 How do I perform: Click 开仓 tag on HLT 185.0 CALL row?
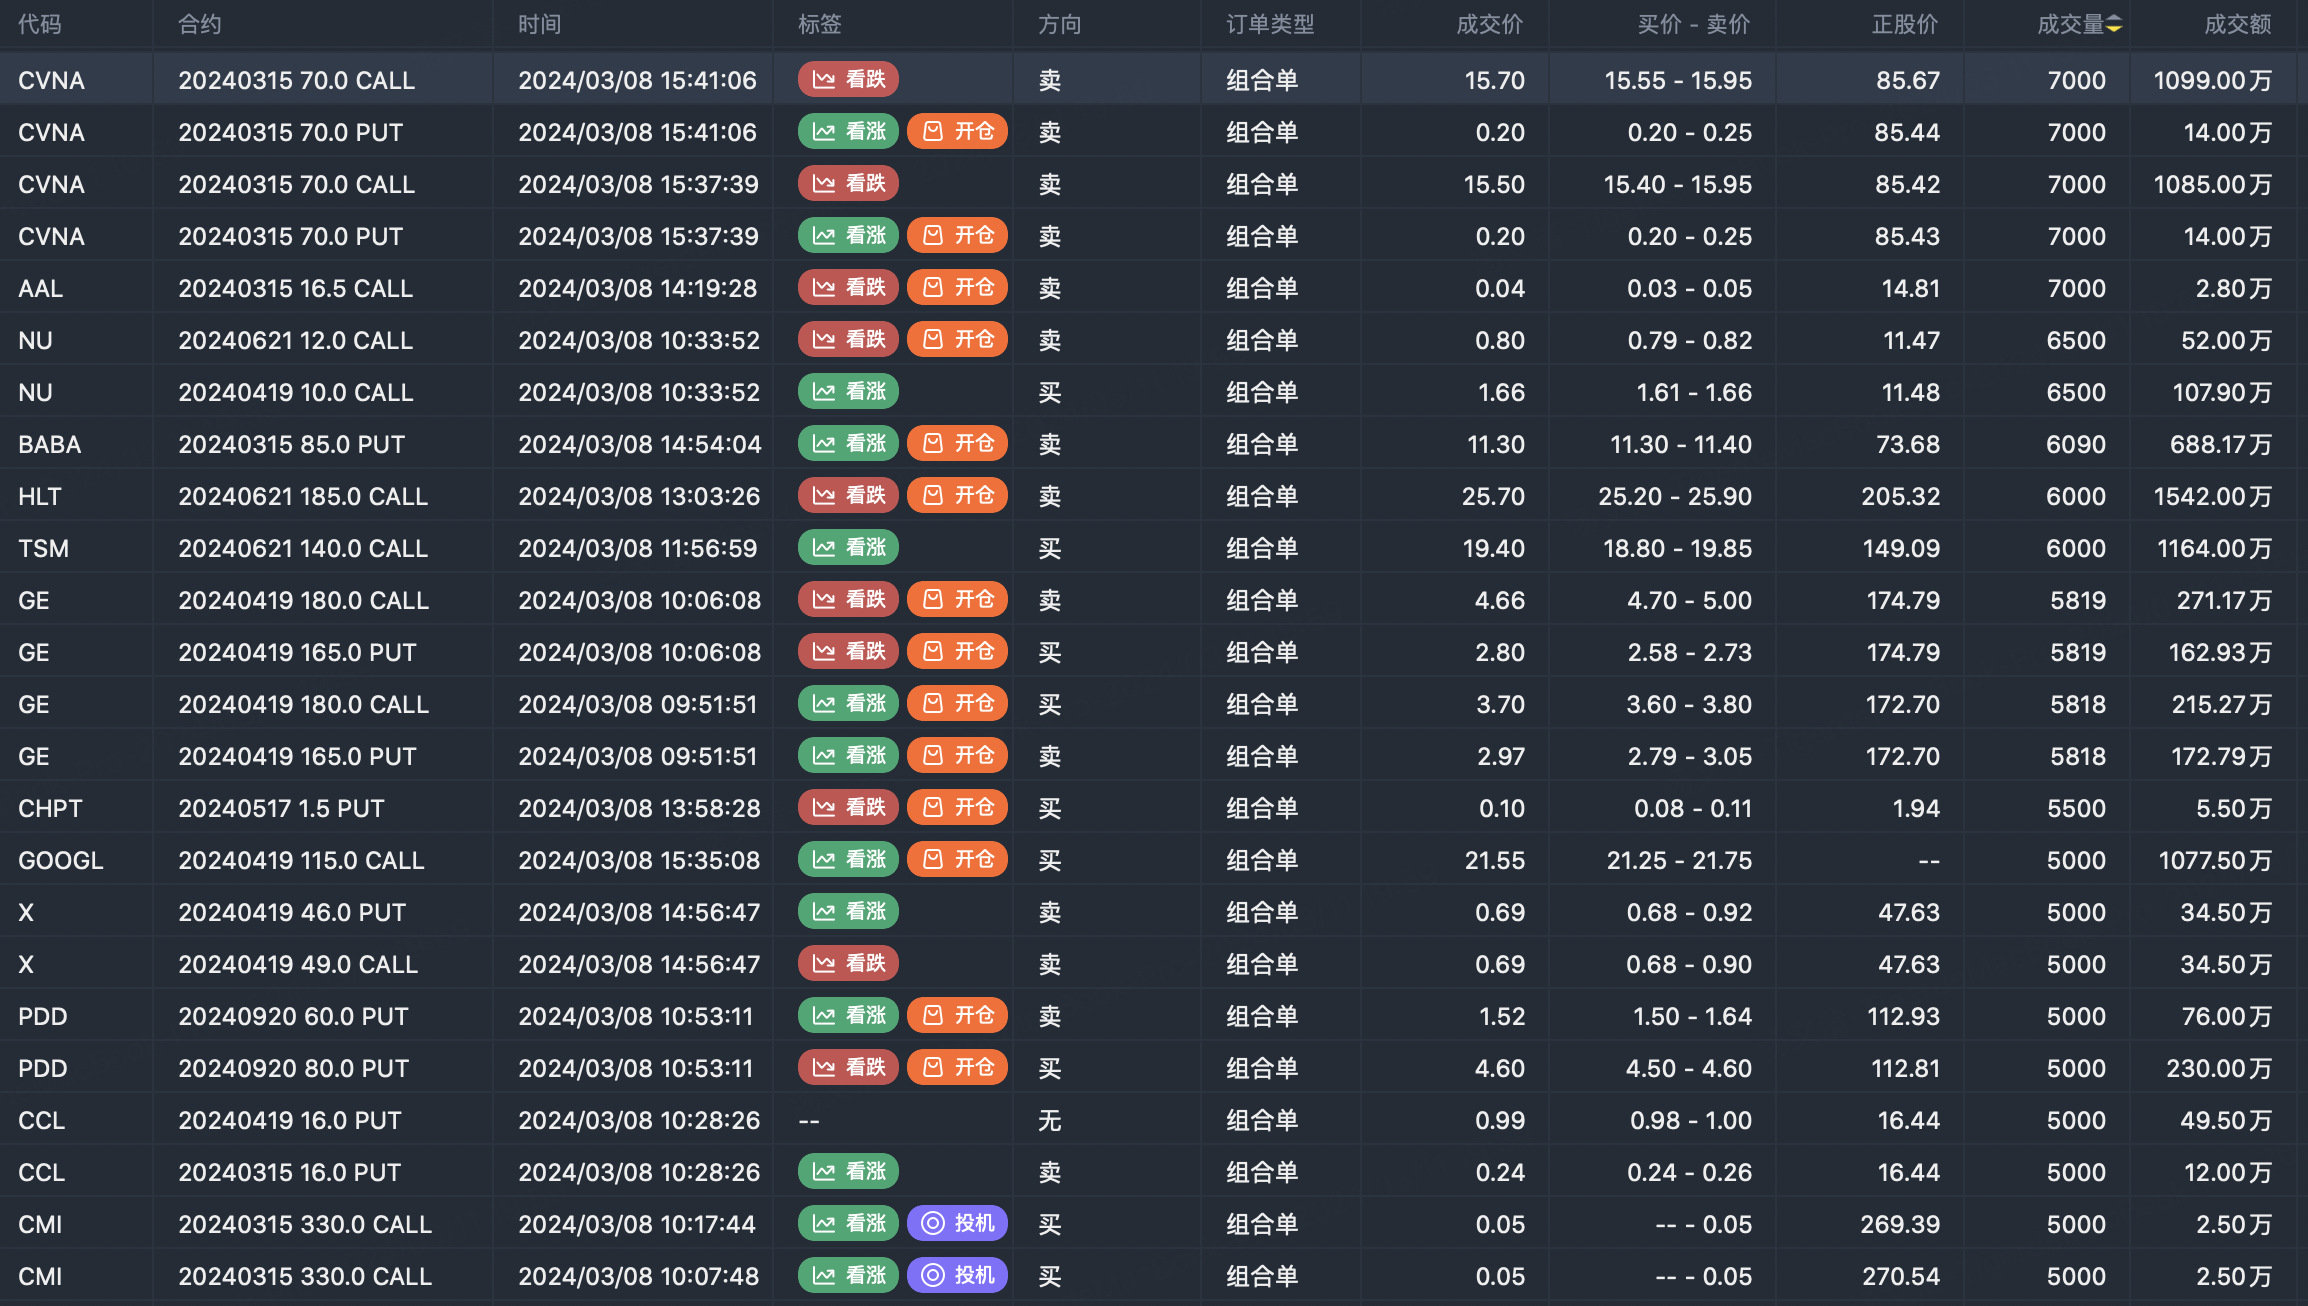tap(957, 496)
